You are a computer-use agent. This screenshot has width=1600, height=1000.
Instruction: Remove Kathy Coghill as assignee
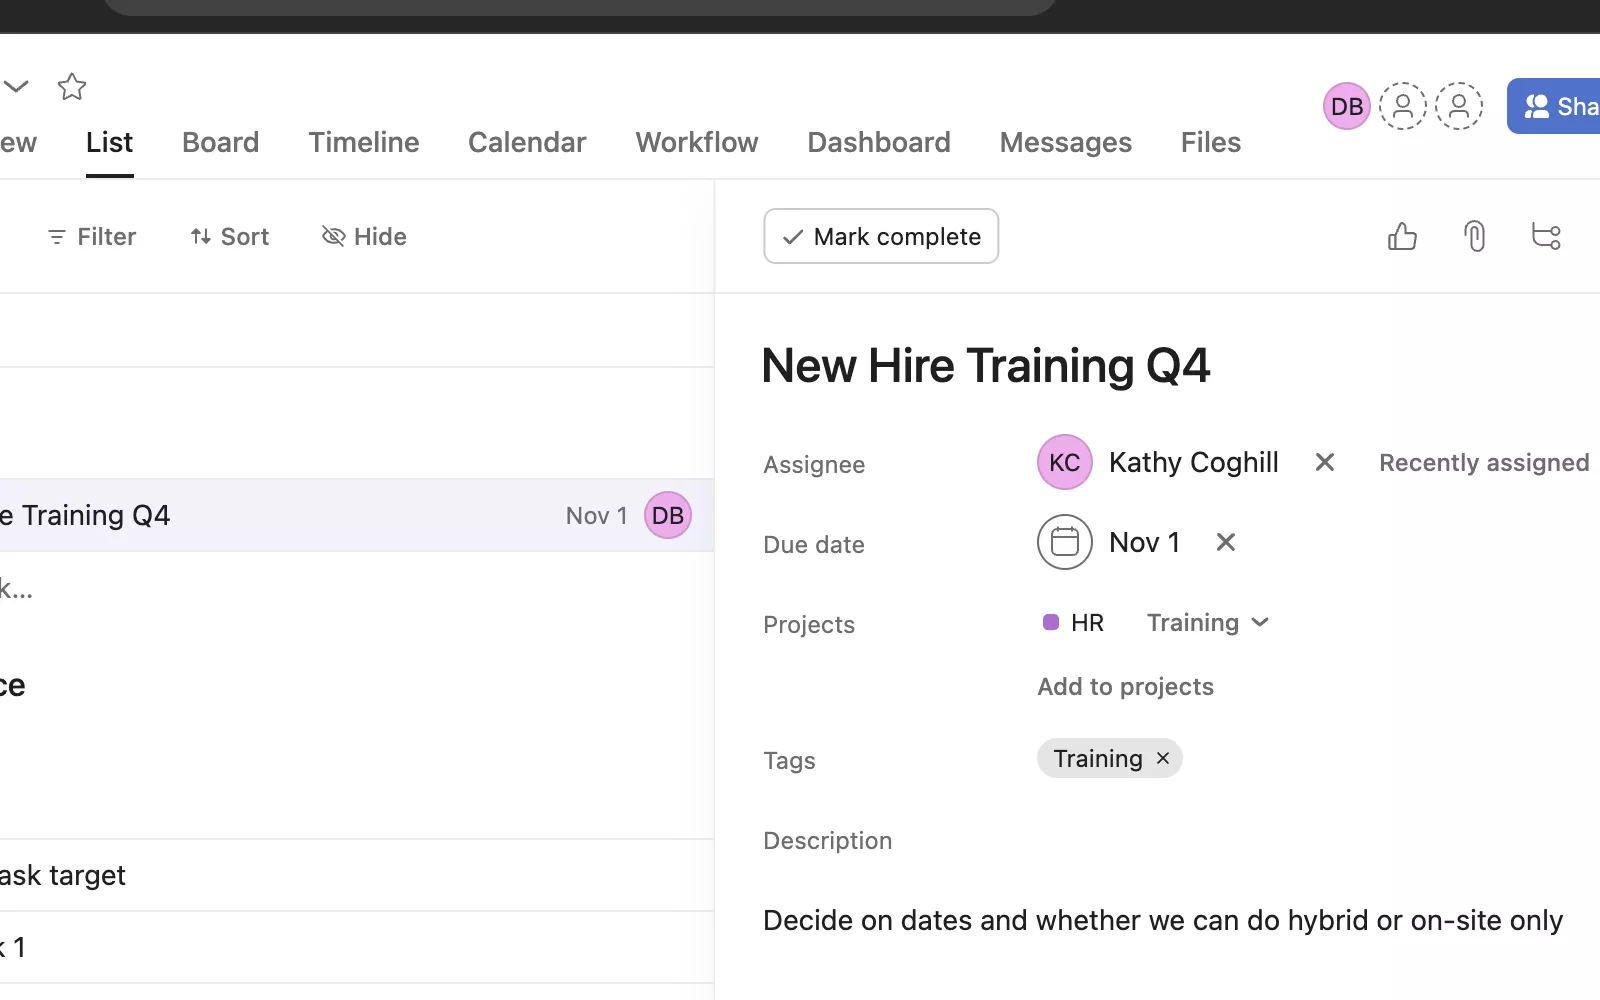(1324, 462)
